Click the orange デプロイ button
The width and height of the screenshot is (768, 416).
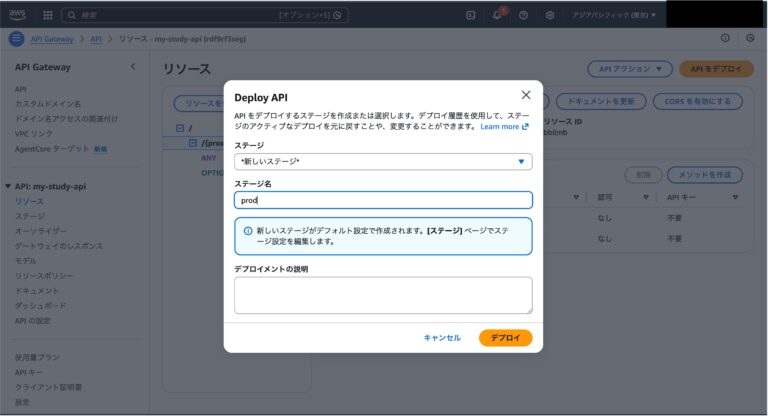(x=505, y=338)
